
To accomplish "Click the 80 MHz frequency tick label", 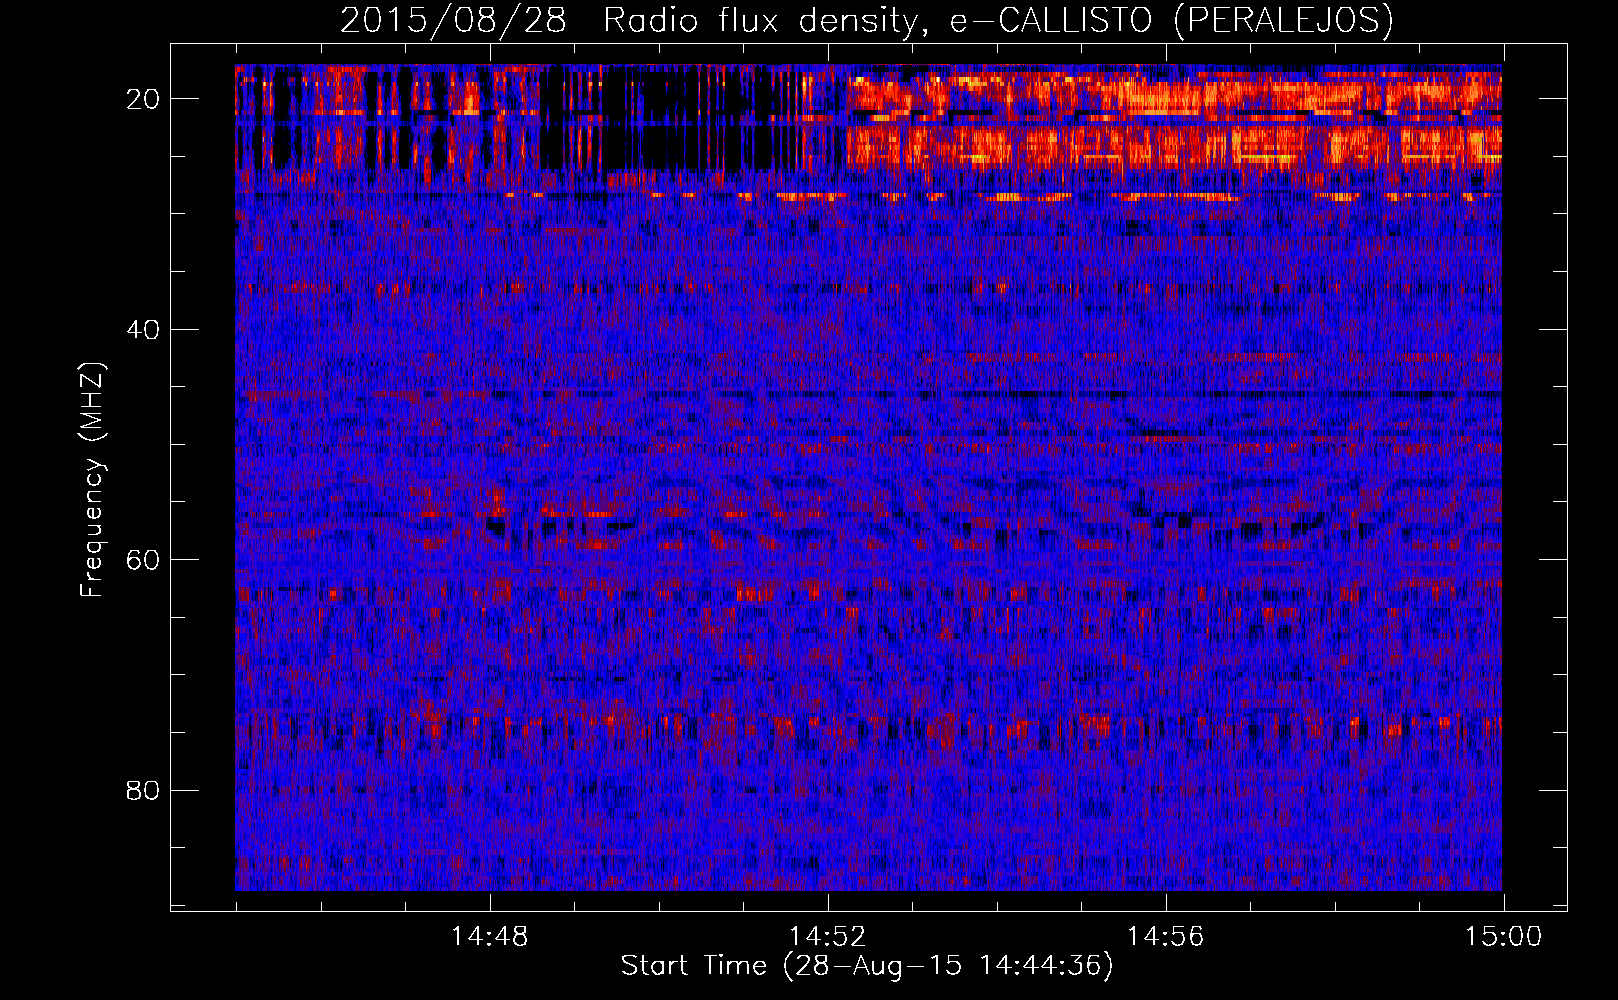I will click(x=144, y=790).
